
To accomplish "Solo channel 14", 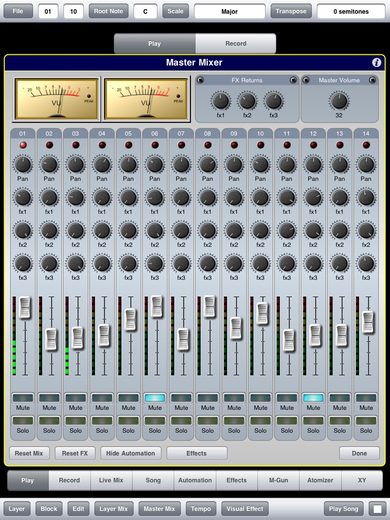I will click(366, 421).
